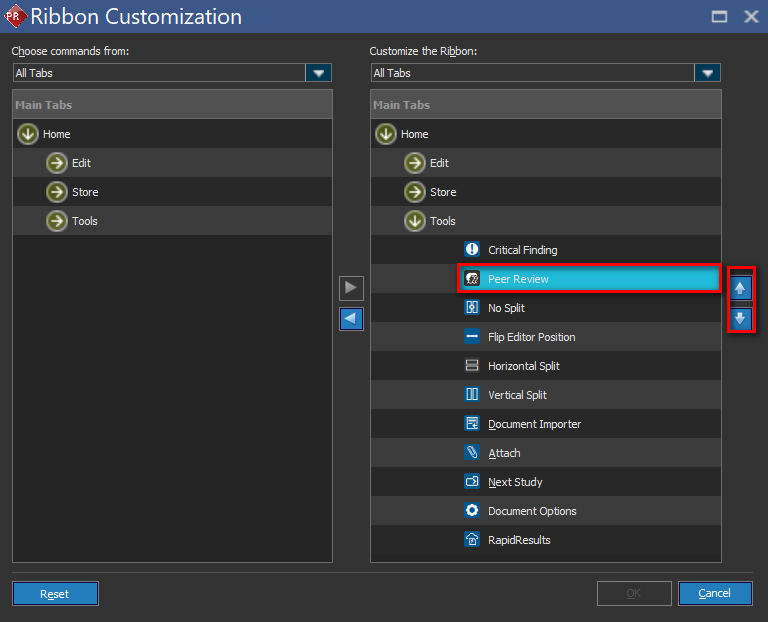The height and width of the screenshot is (622, 768).
Task: Expand the Edit group in left panel
Action: [57, 163]
